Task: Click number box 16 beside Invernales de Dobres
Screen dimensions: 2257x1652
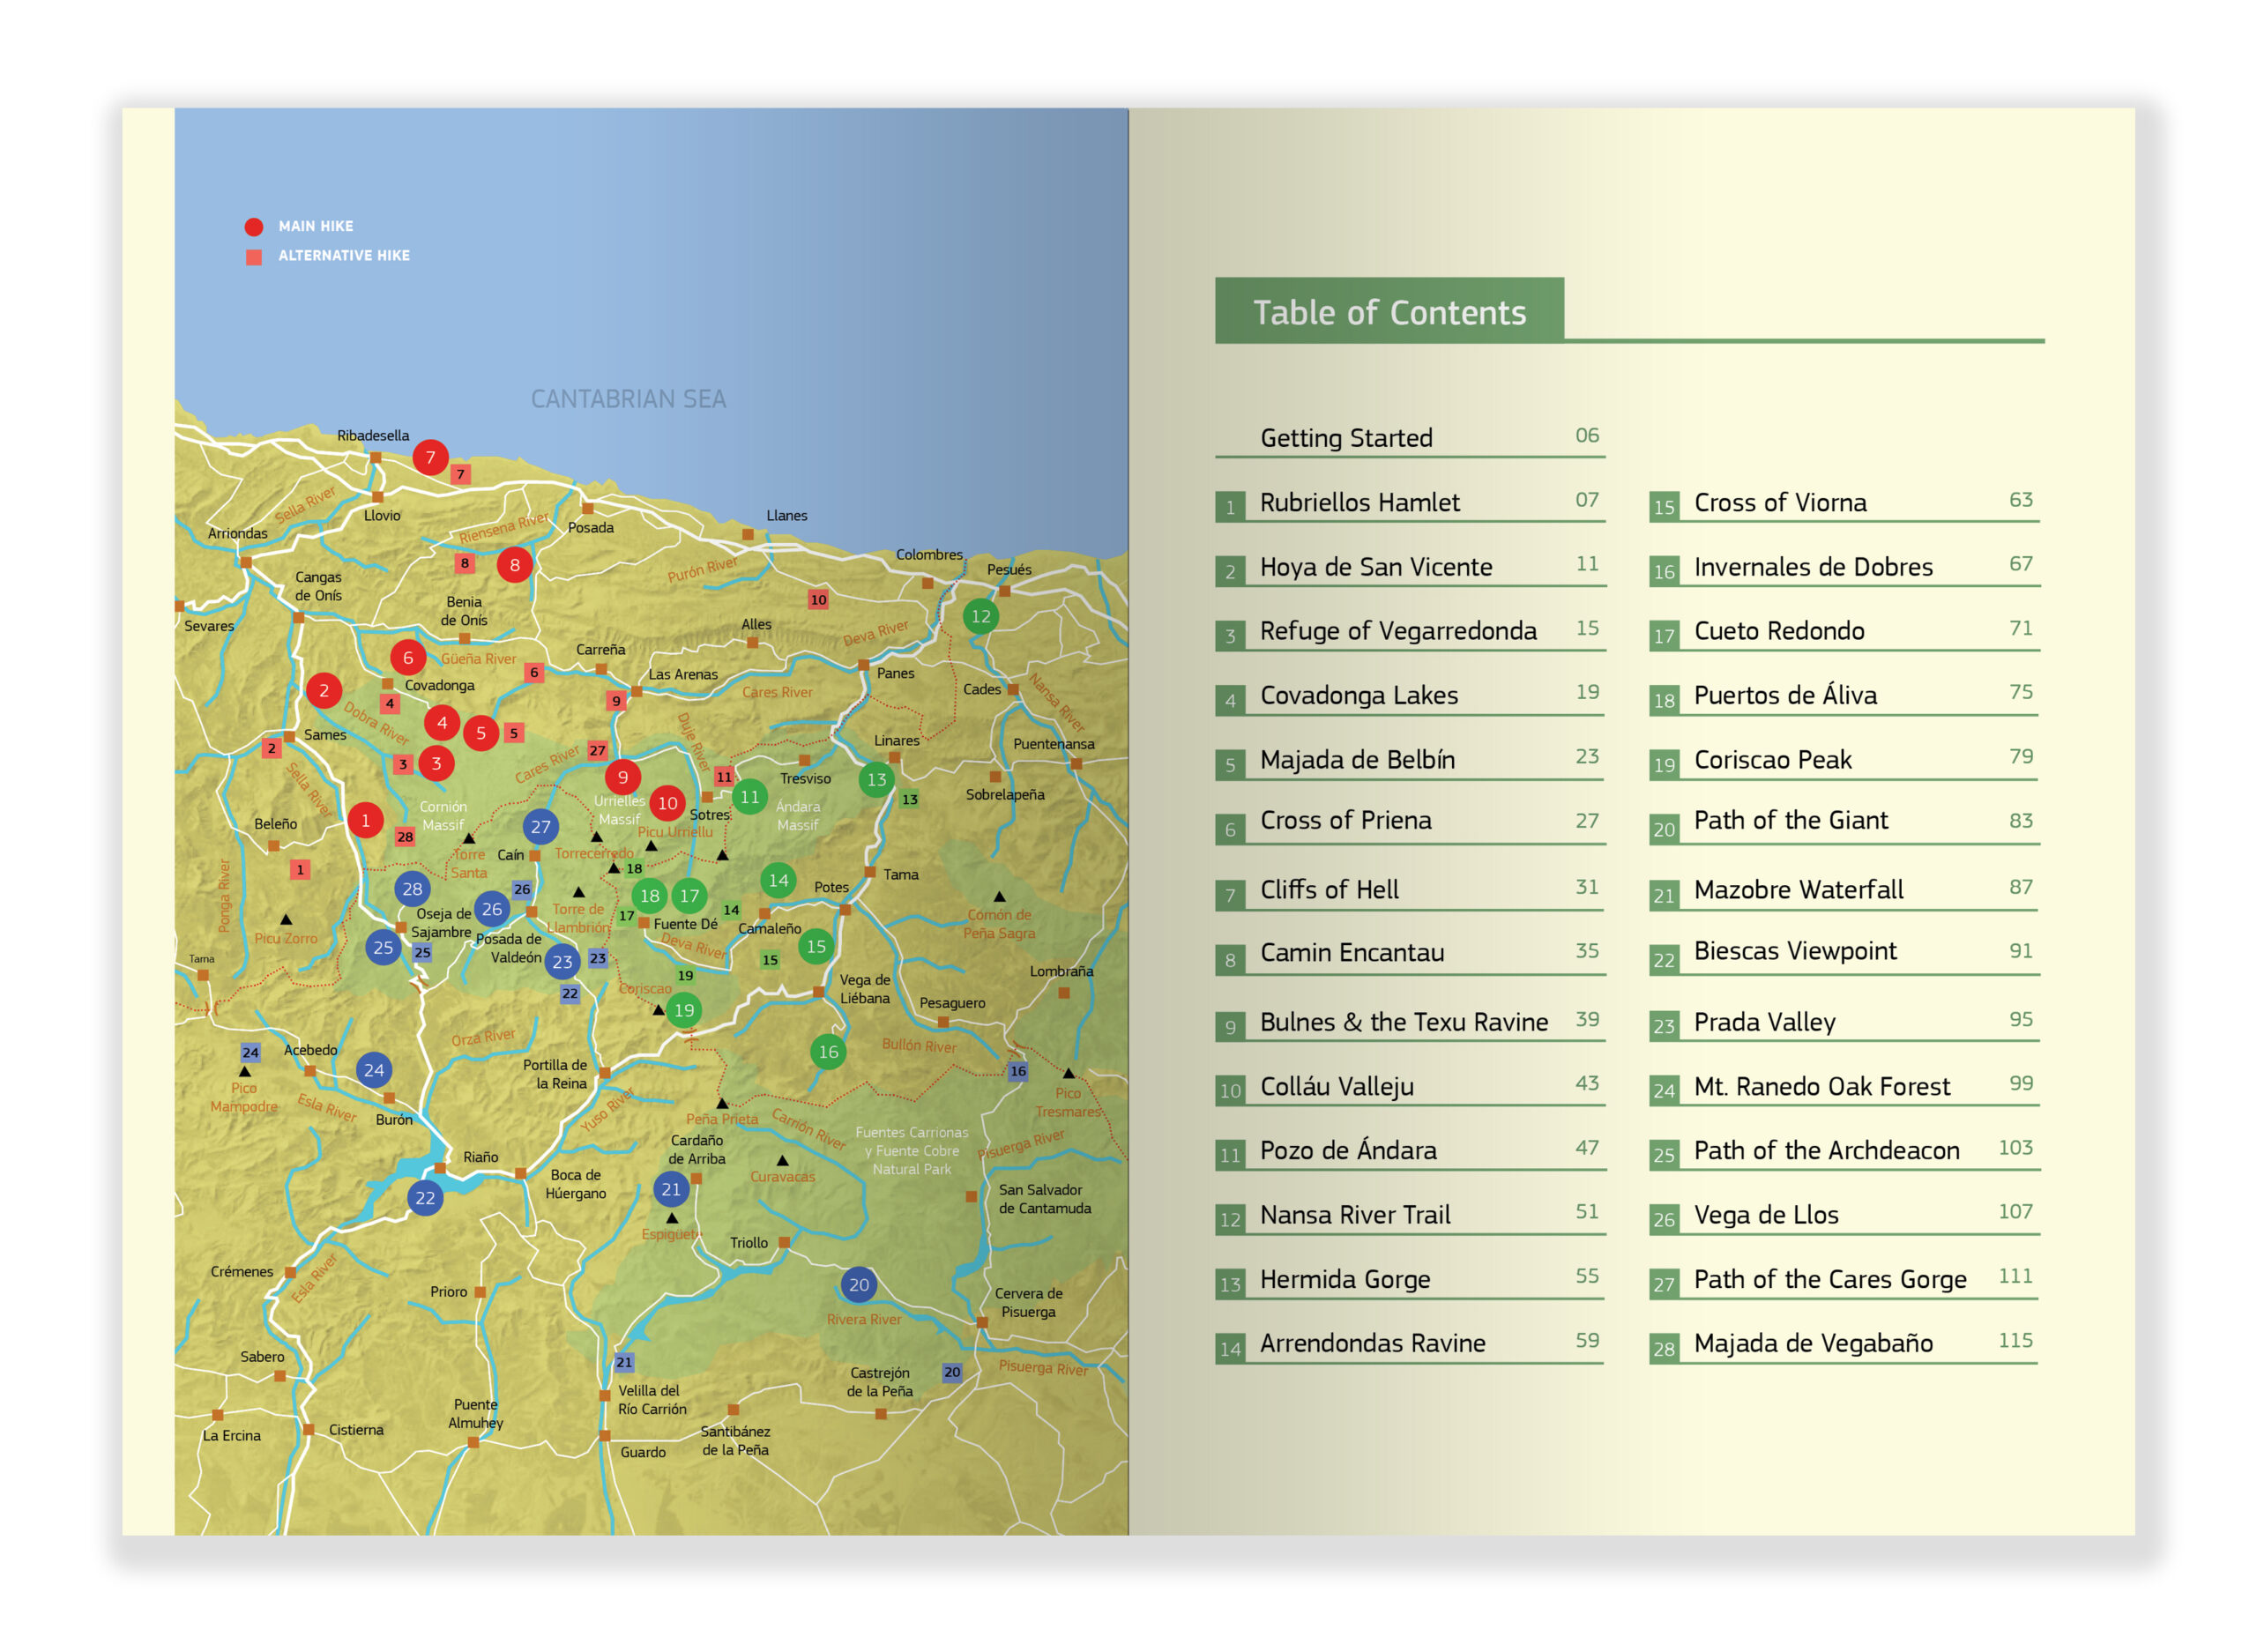Action: click(x=1664, y=572)
